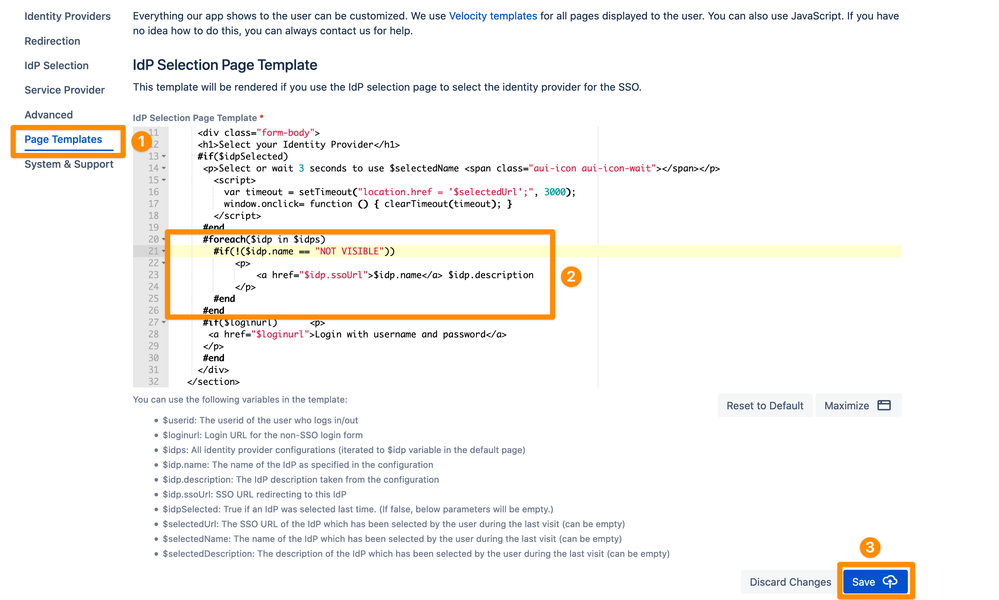Click line number 25 in the gutter

coord(154,299)
